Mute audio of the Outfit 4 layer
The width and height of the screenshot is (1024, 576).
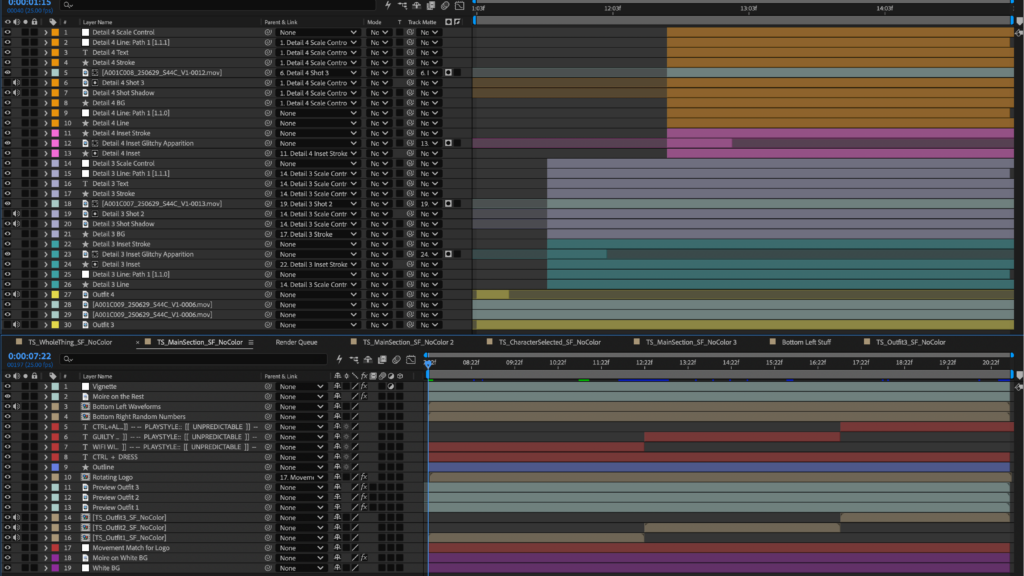pos(16,295)
